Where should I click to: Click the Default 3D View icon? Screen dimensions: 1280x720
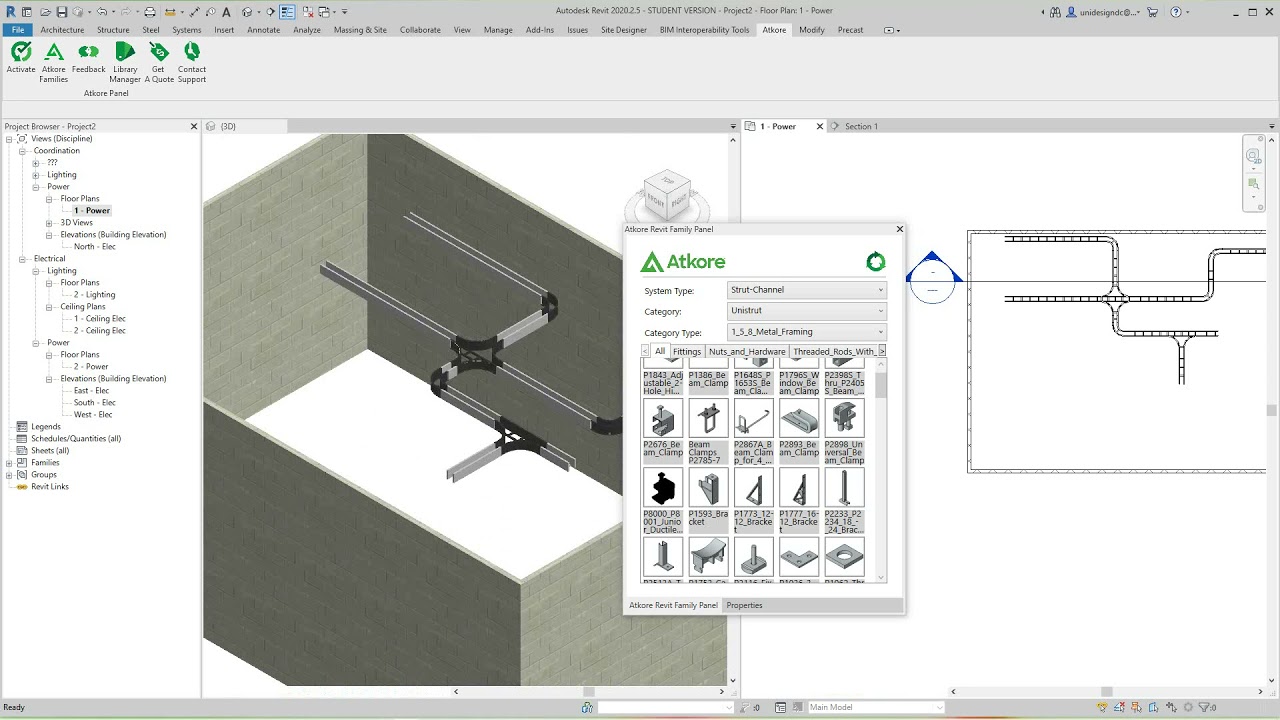click(248, 12)
